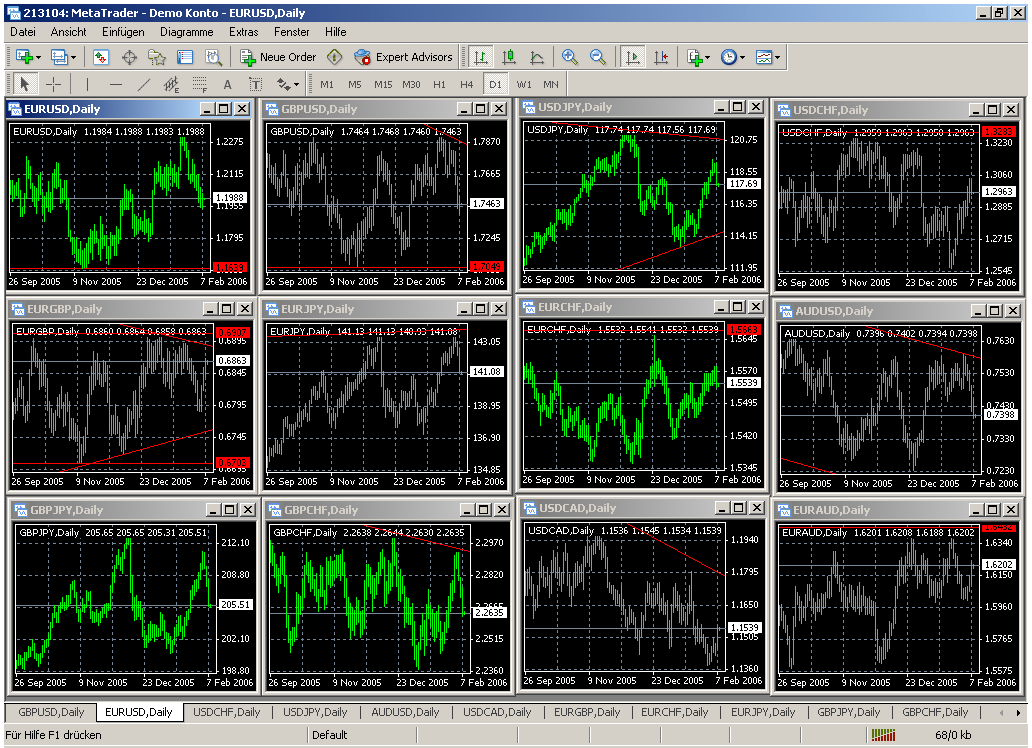Select the crosshair cursor tool
The width and height of the screenshot is (1032, 748).
pos(54,85)
